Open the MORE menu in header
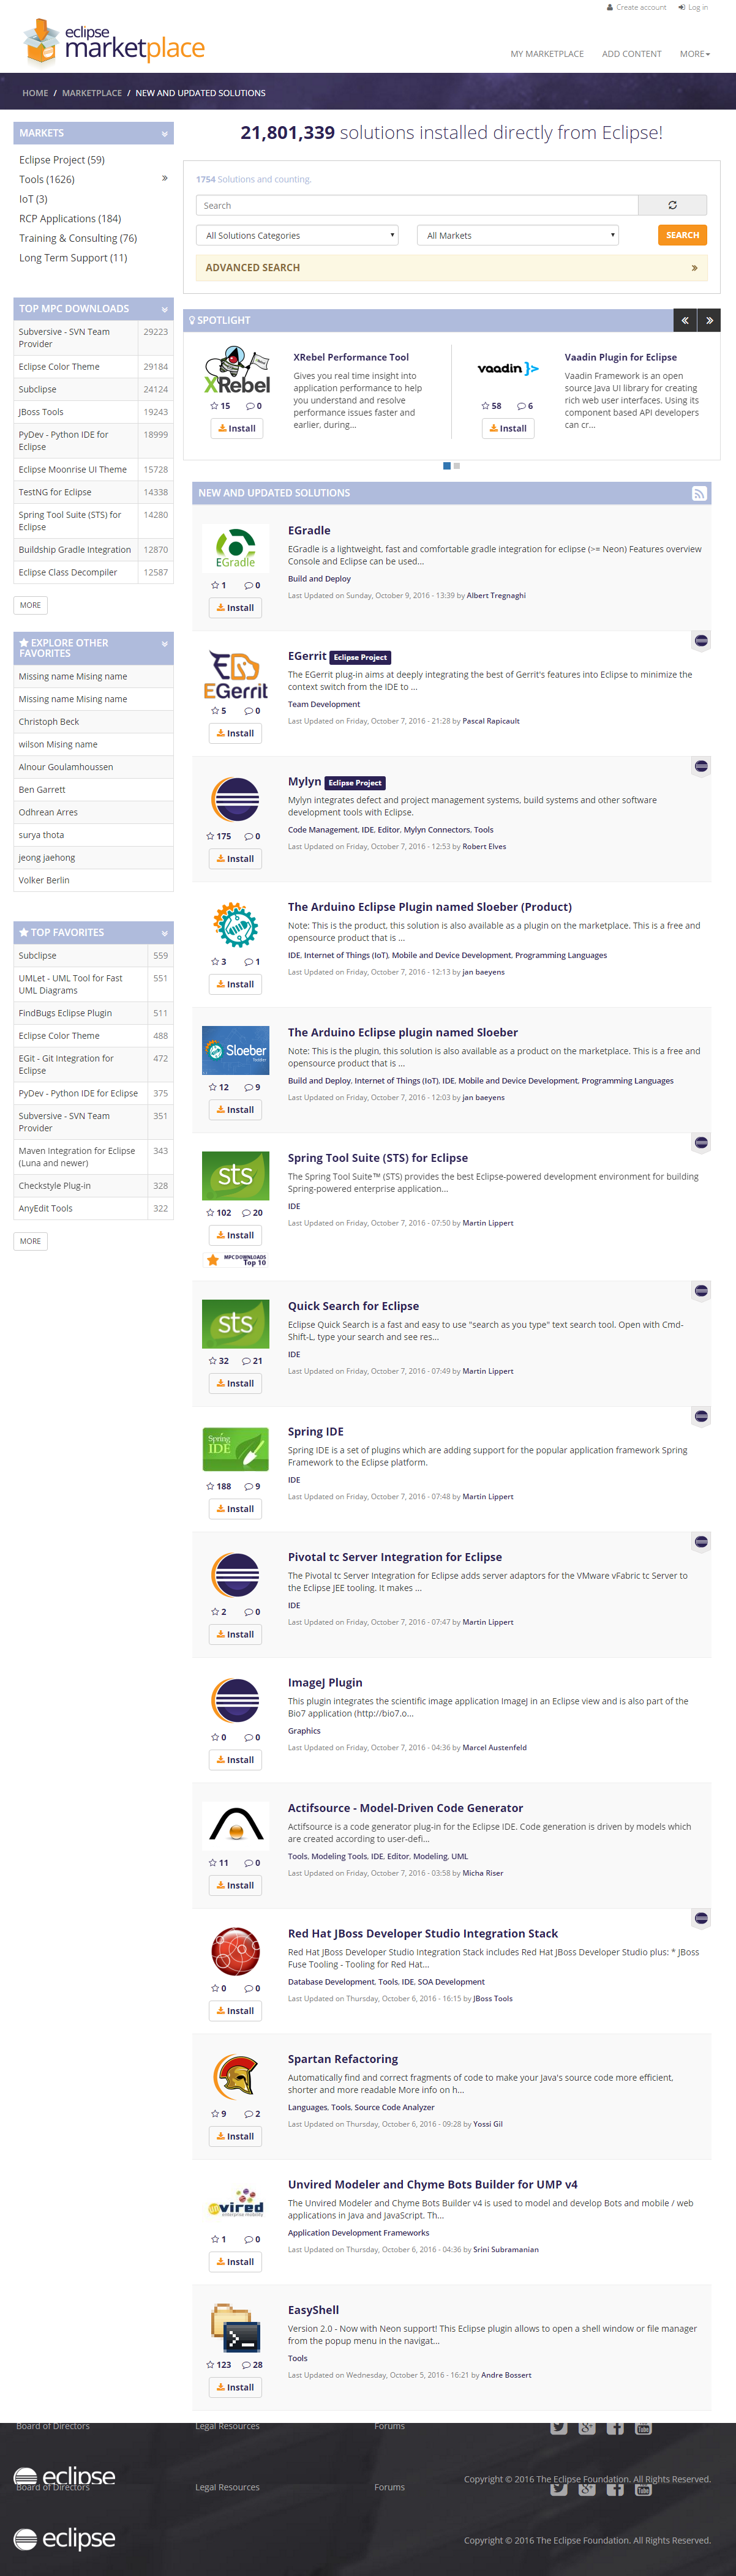Screen dimensions: 736x2576 coord(695,54)
